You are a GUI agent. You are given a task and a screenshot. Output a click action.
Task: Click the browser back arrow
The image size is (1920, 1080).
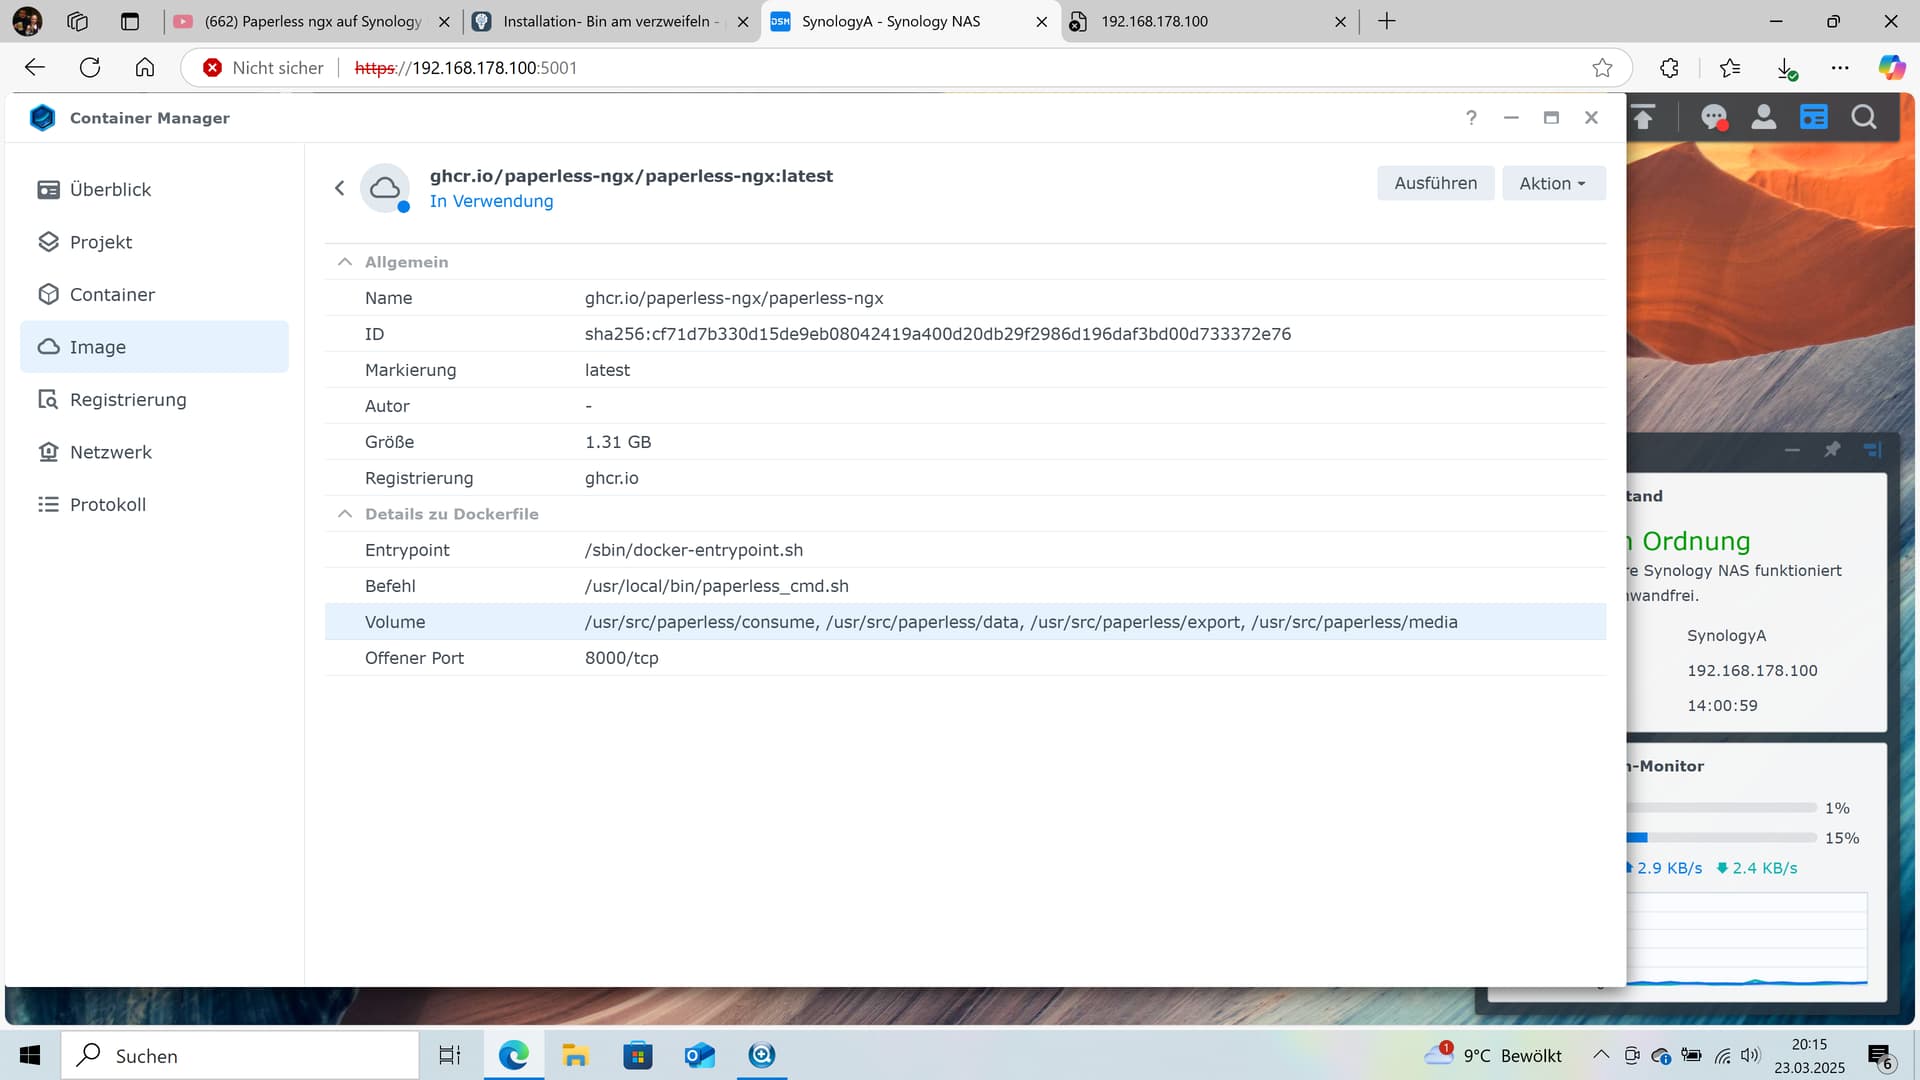[x=35, y=67]
